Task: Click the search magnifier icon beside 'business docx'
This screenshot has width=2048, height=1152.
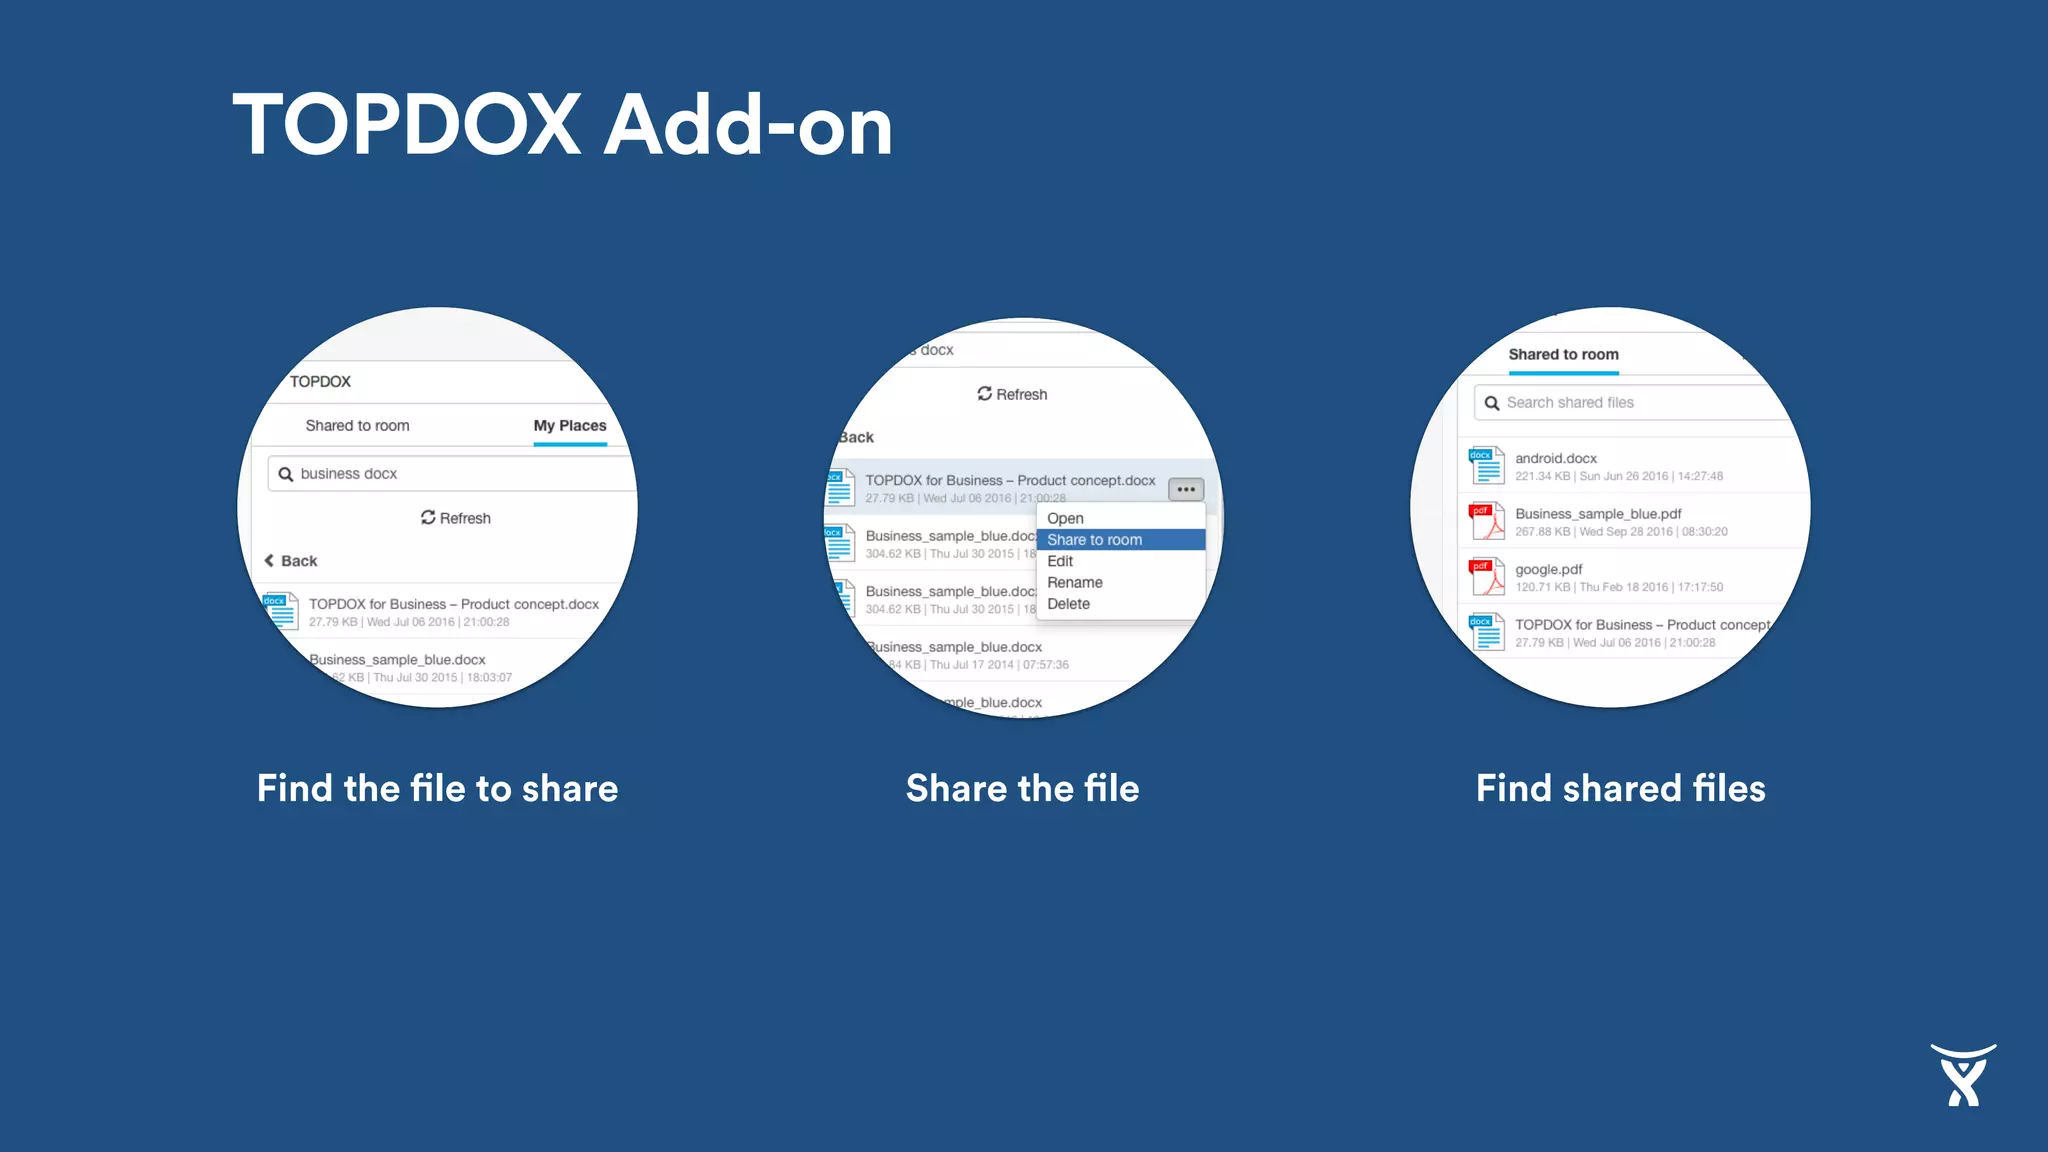Action: [285, 474]
